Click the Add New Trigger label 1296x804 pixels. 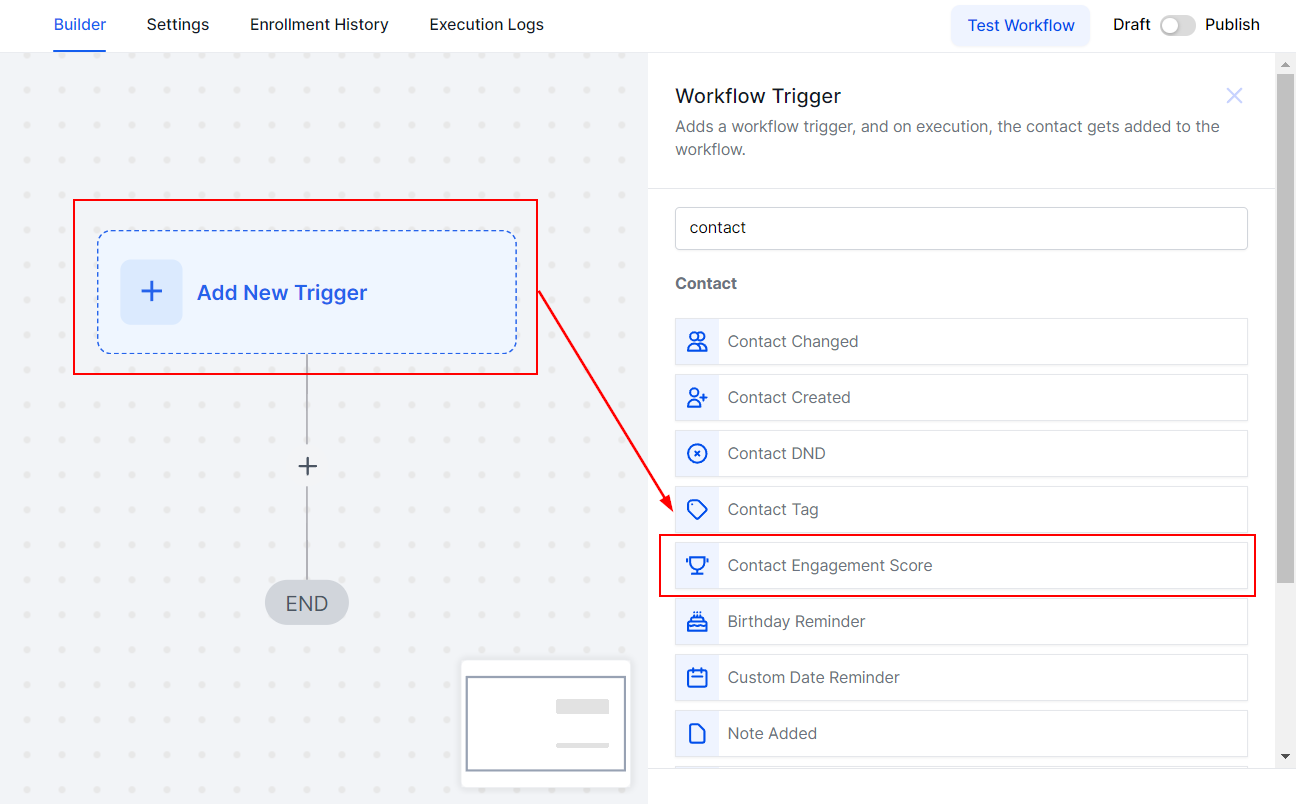(x=282, y=293)
